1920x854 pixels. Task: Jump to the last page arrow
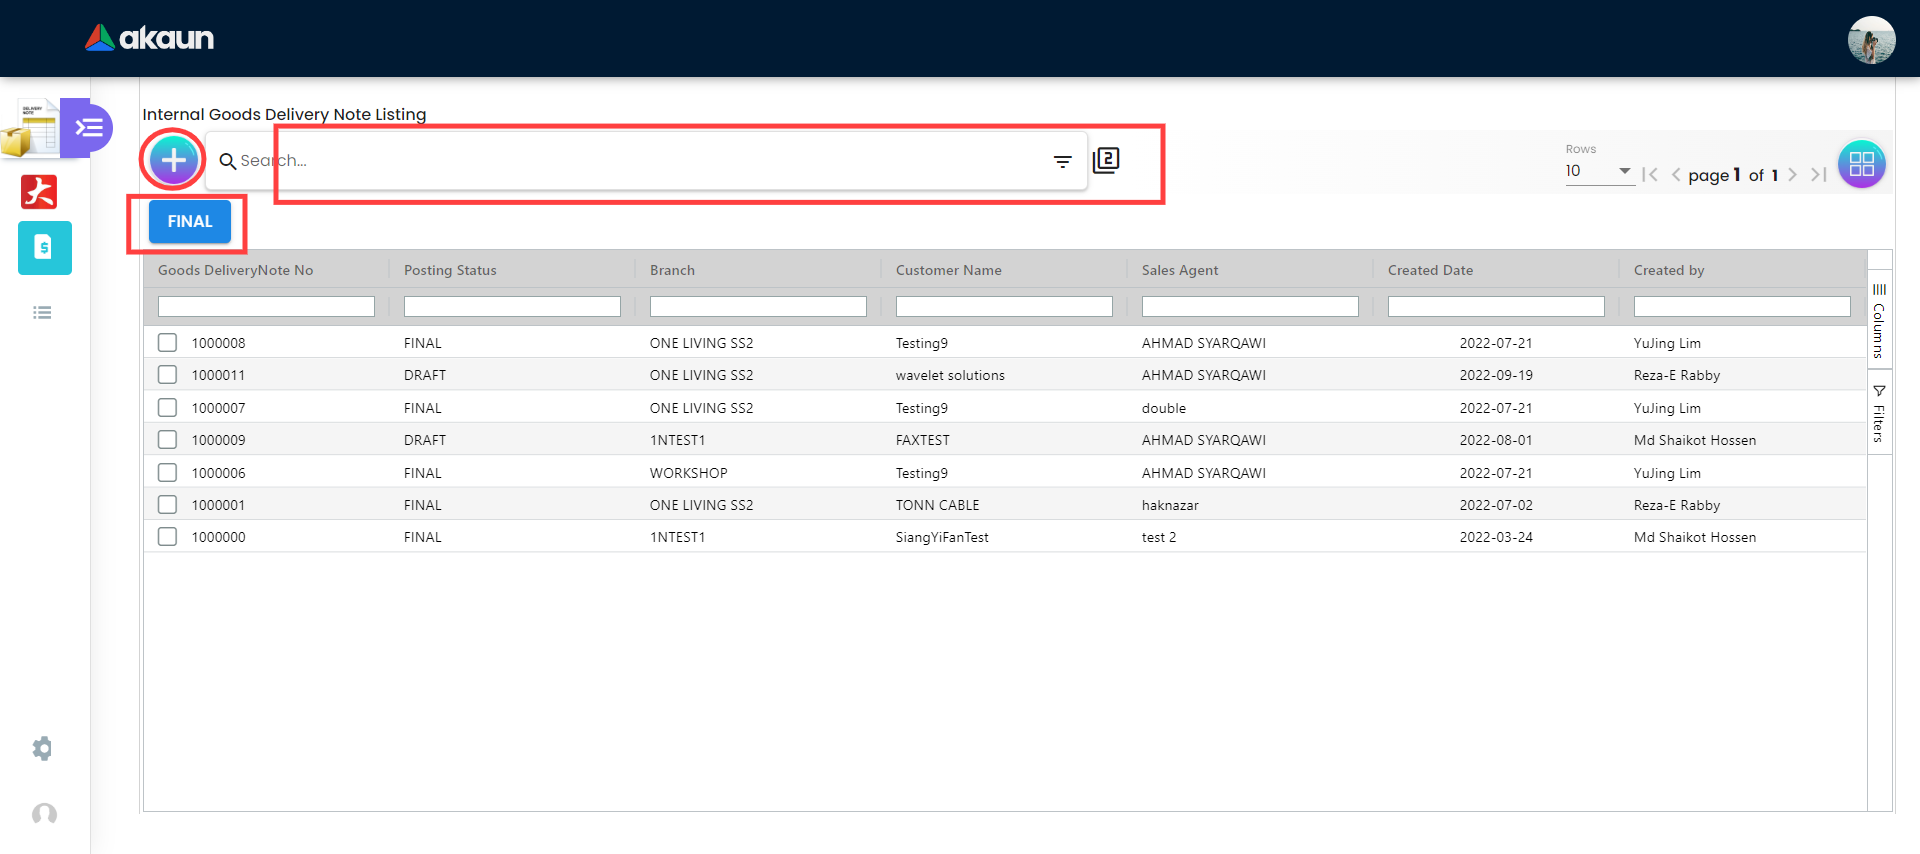tap(1819, 175)
